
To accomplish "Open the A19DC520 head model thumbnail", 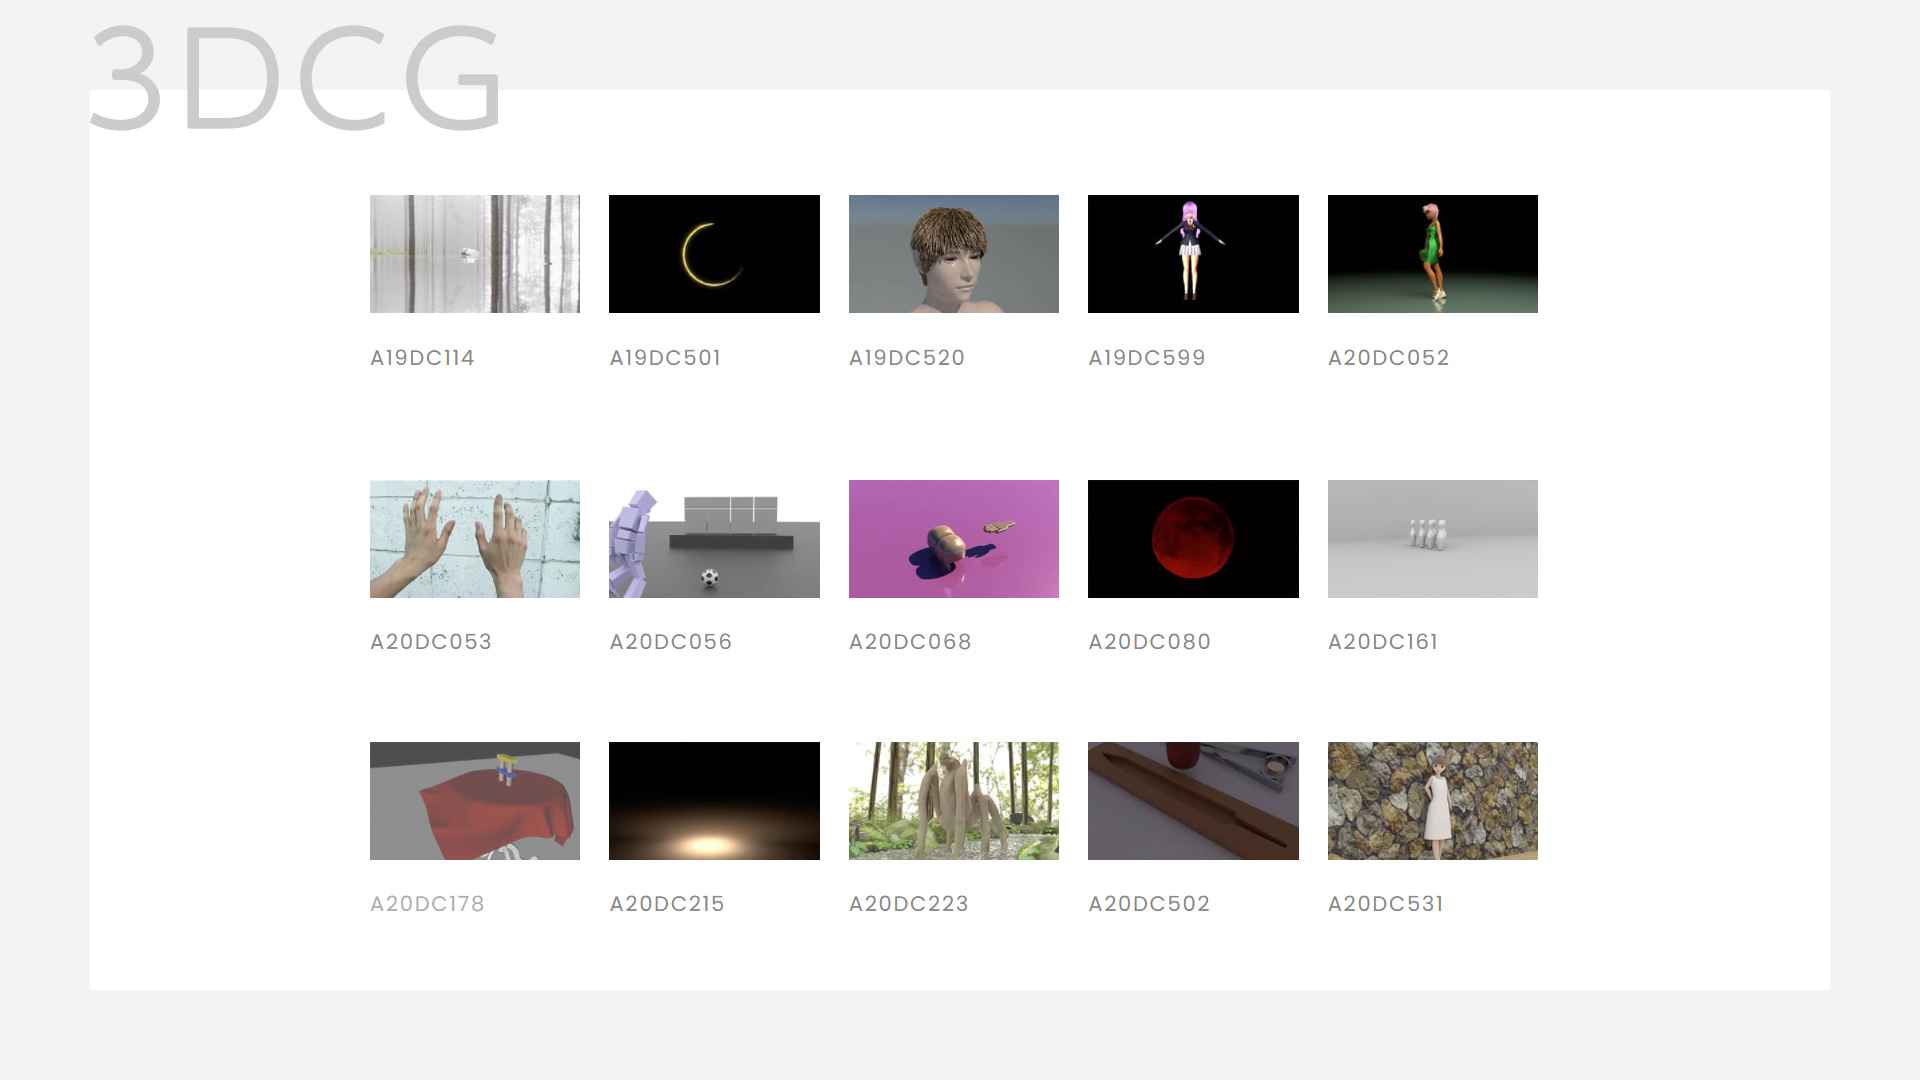I will (954, 254).
